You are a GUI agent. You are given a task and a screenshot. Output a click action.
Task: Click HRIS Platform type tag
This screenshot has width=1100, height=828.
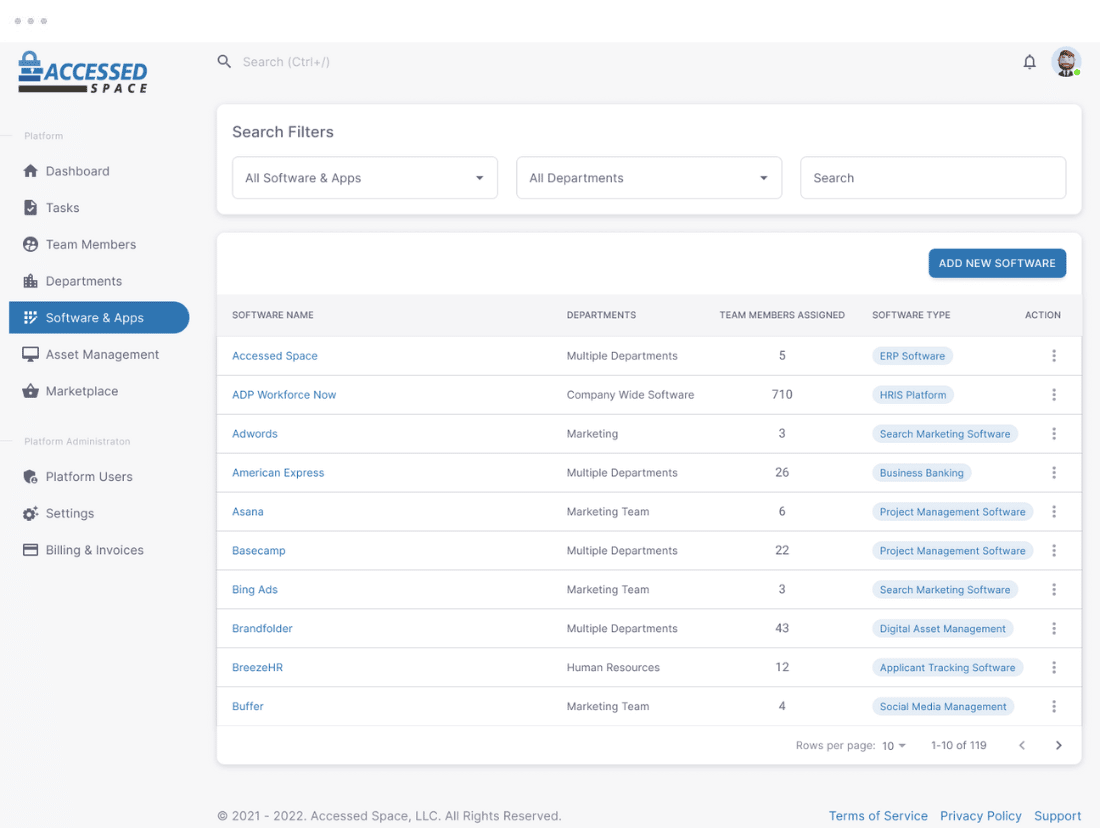tap(913, 395)
